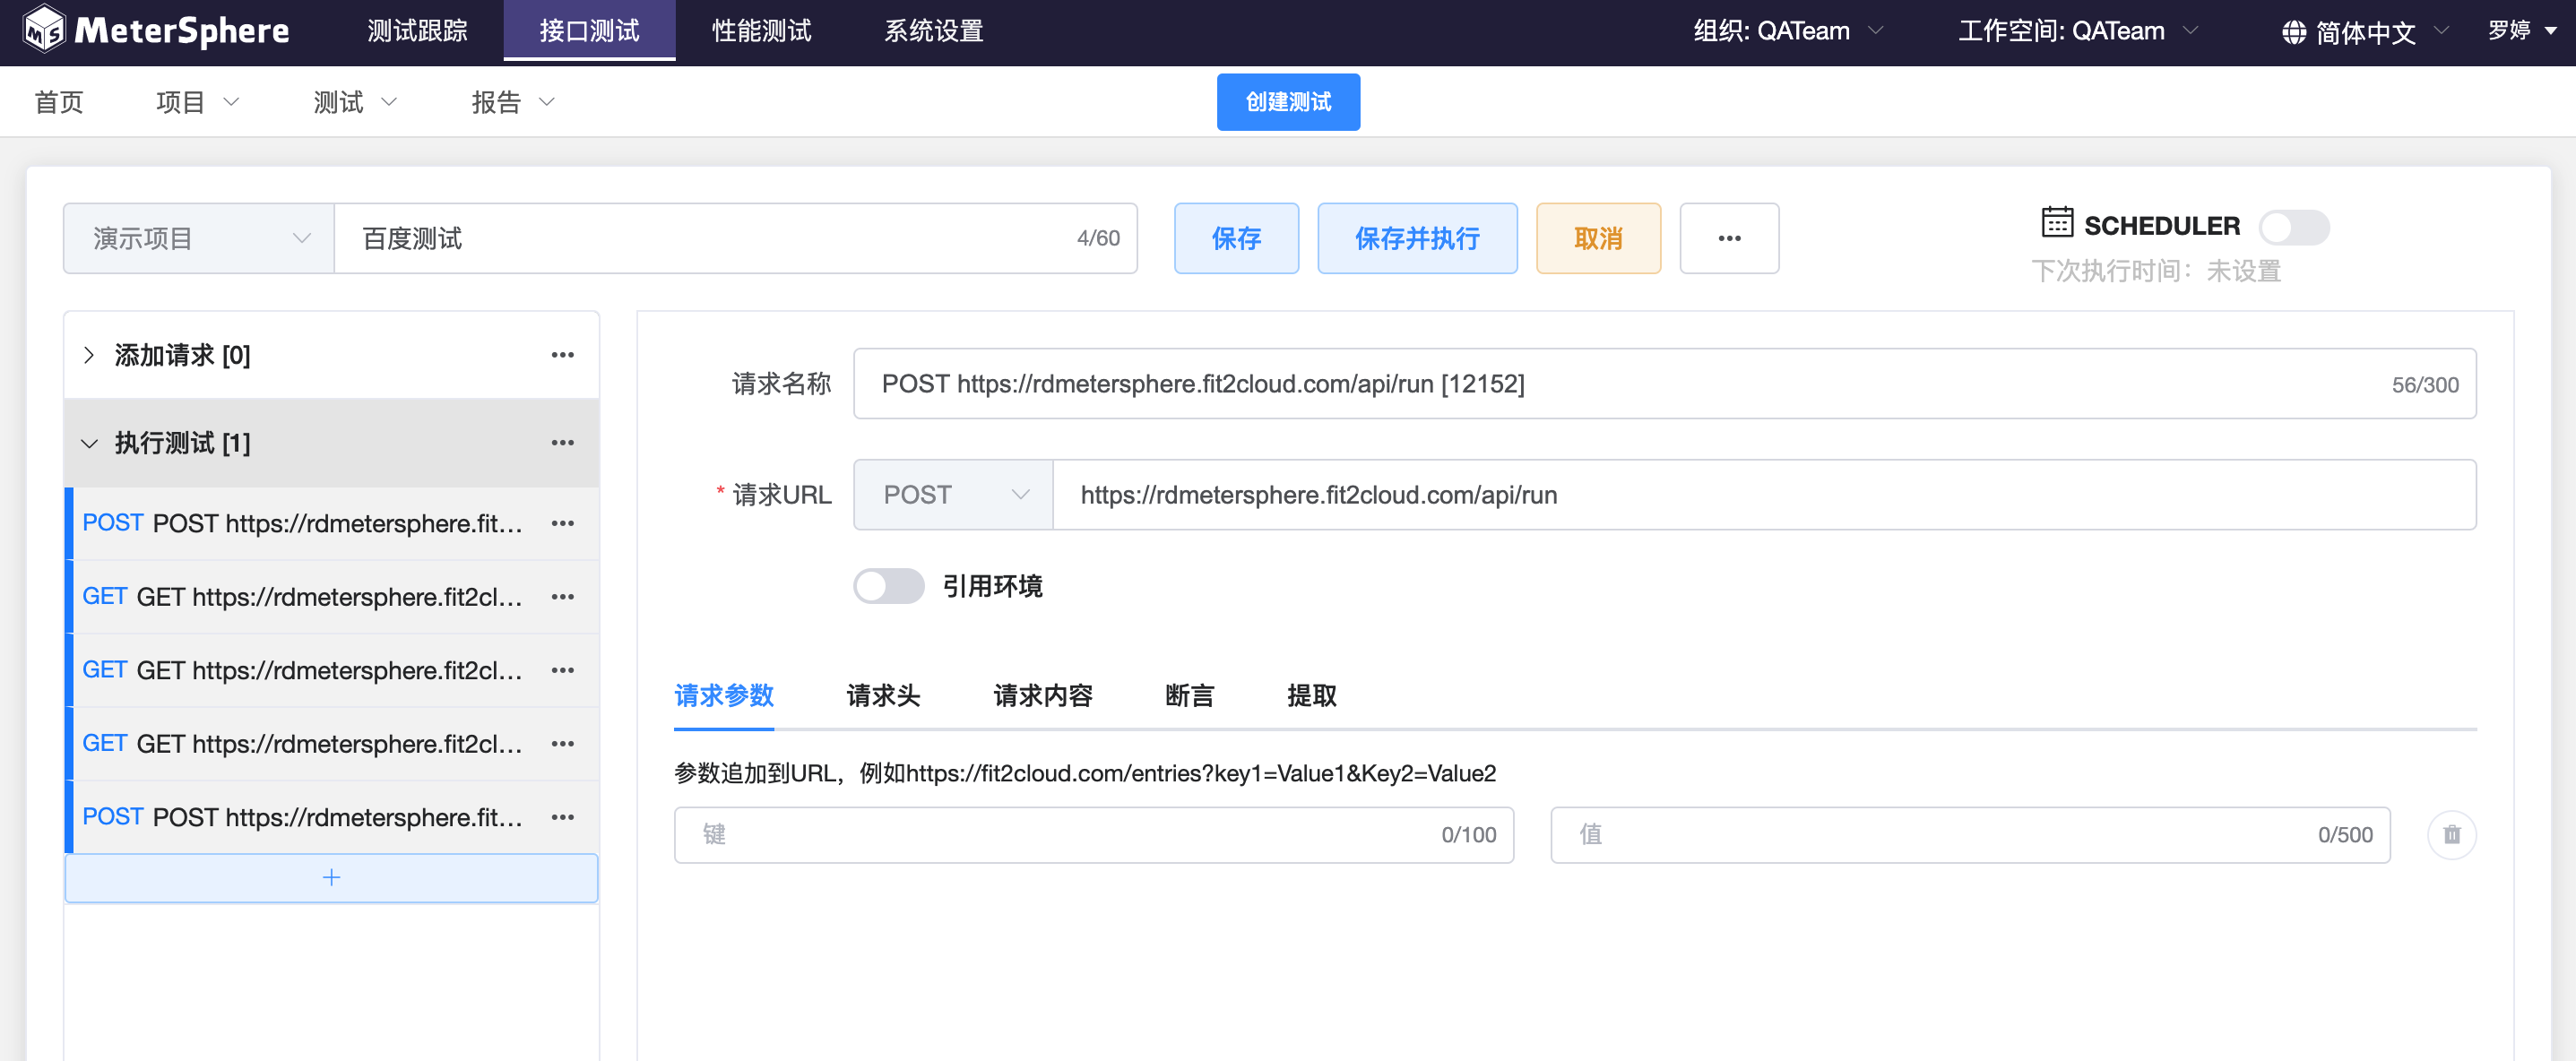Image resolution: width=2576 pixels, height=1061 pixels.
Task: Open the POST request method dropdown
Action: coord(953,494)
